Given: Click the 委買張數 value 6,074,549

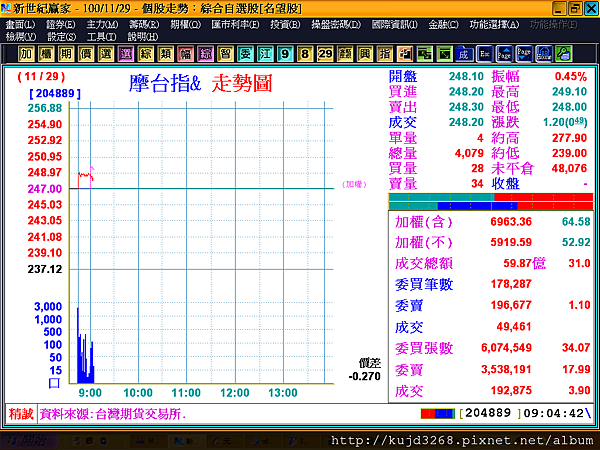Looking at the screenshot, I should (x=506, y=347).
